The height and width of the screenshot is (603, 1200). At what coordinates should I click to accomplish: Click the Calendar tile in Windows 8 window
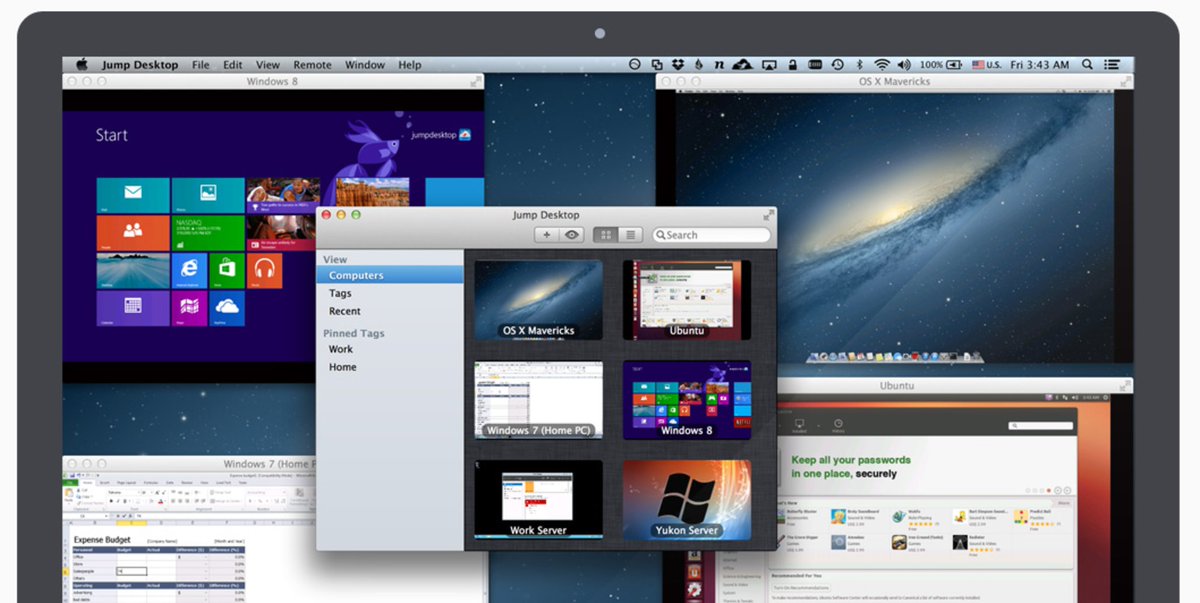133,307
